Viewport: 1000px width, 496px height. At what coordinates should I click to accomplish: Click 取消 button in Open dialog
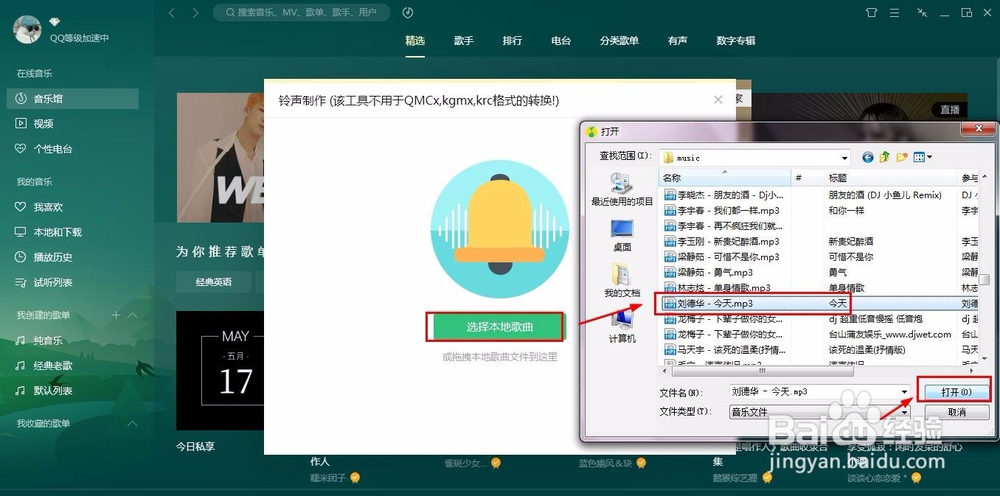click(x=956, y=412)
